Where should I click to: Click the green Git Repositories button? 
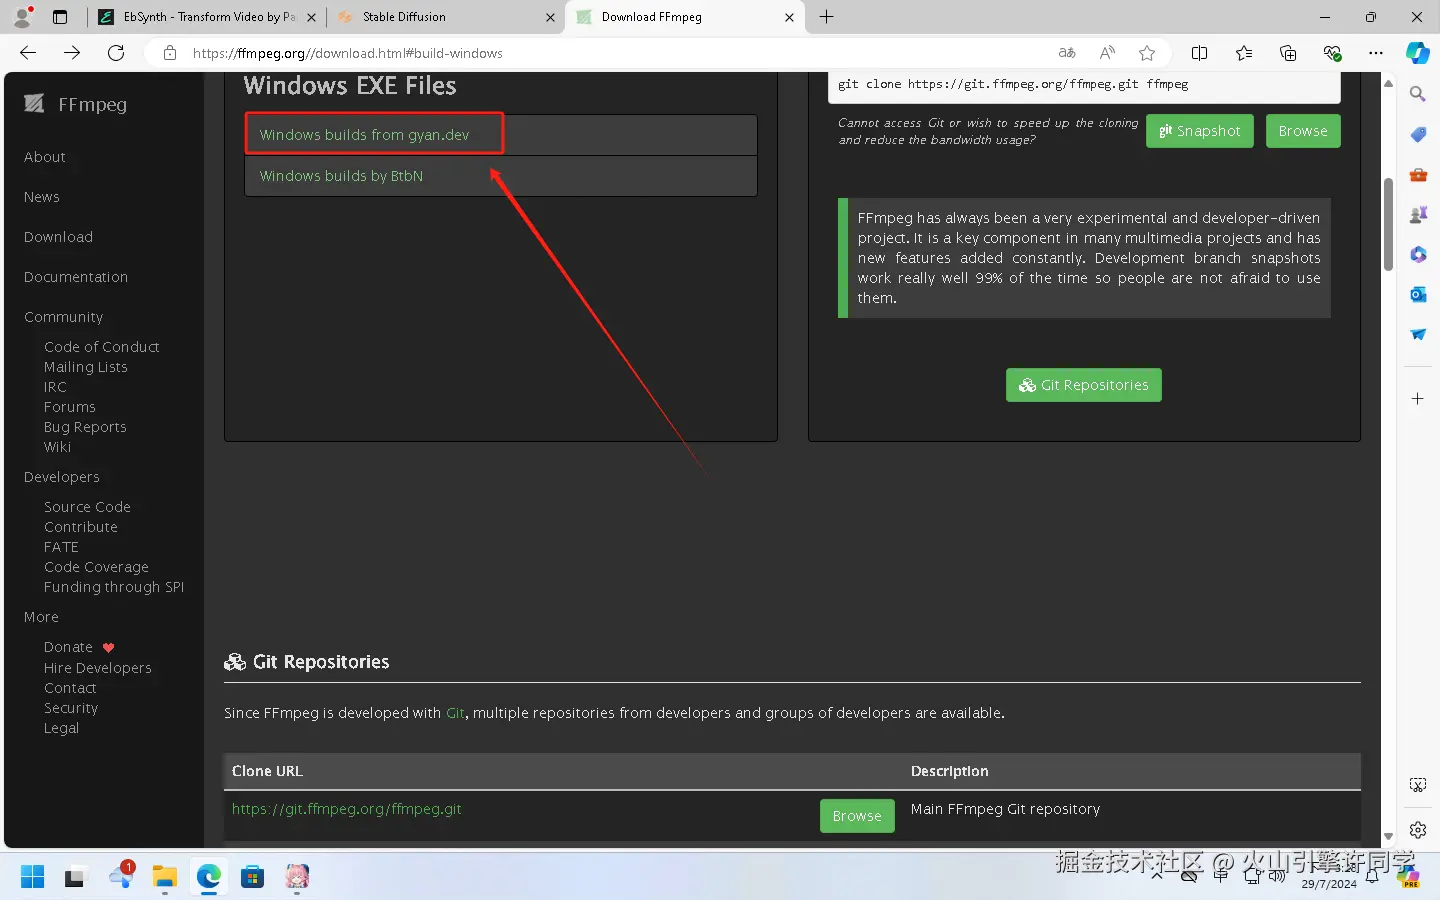(1083, 385)
